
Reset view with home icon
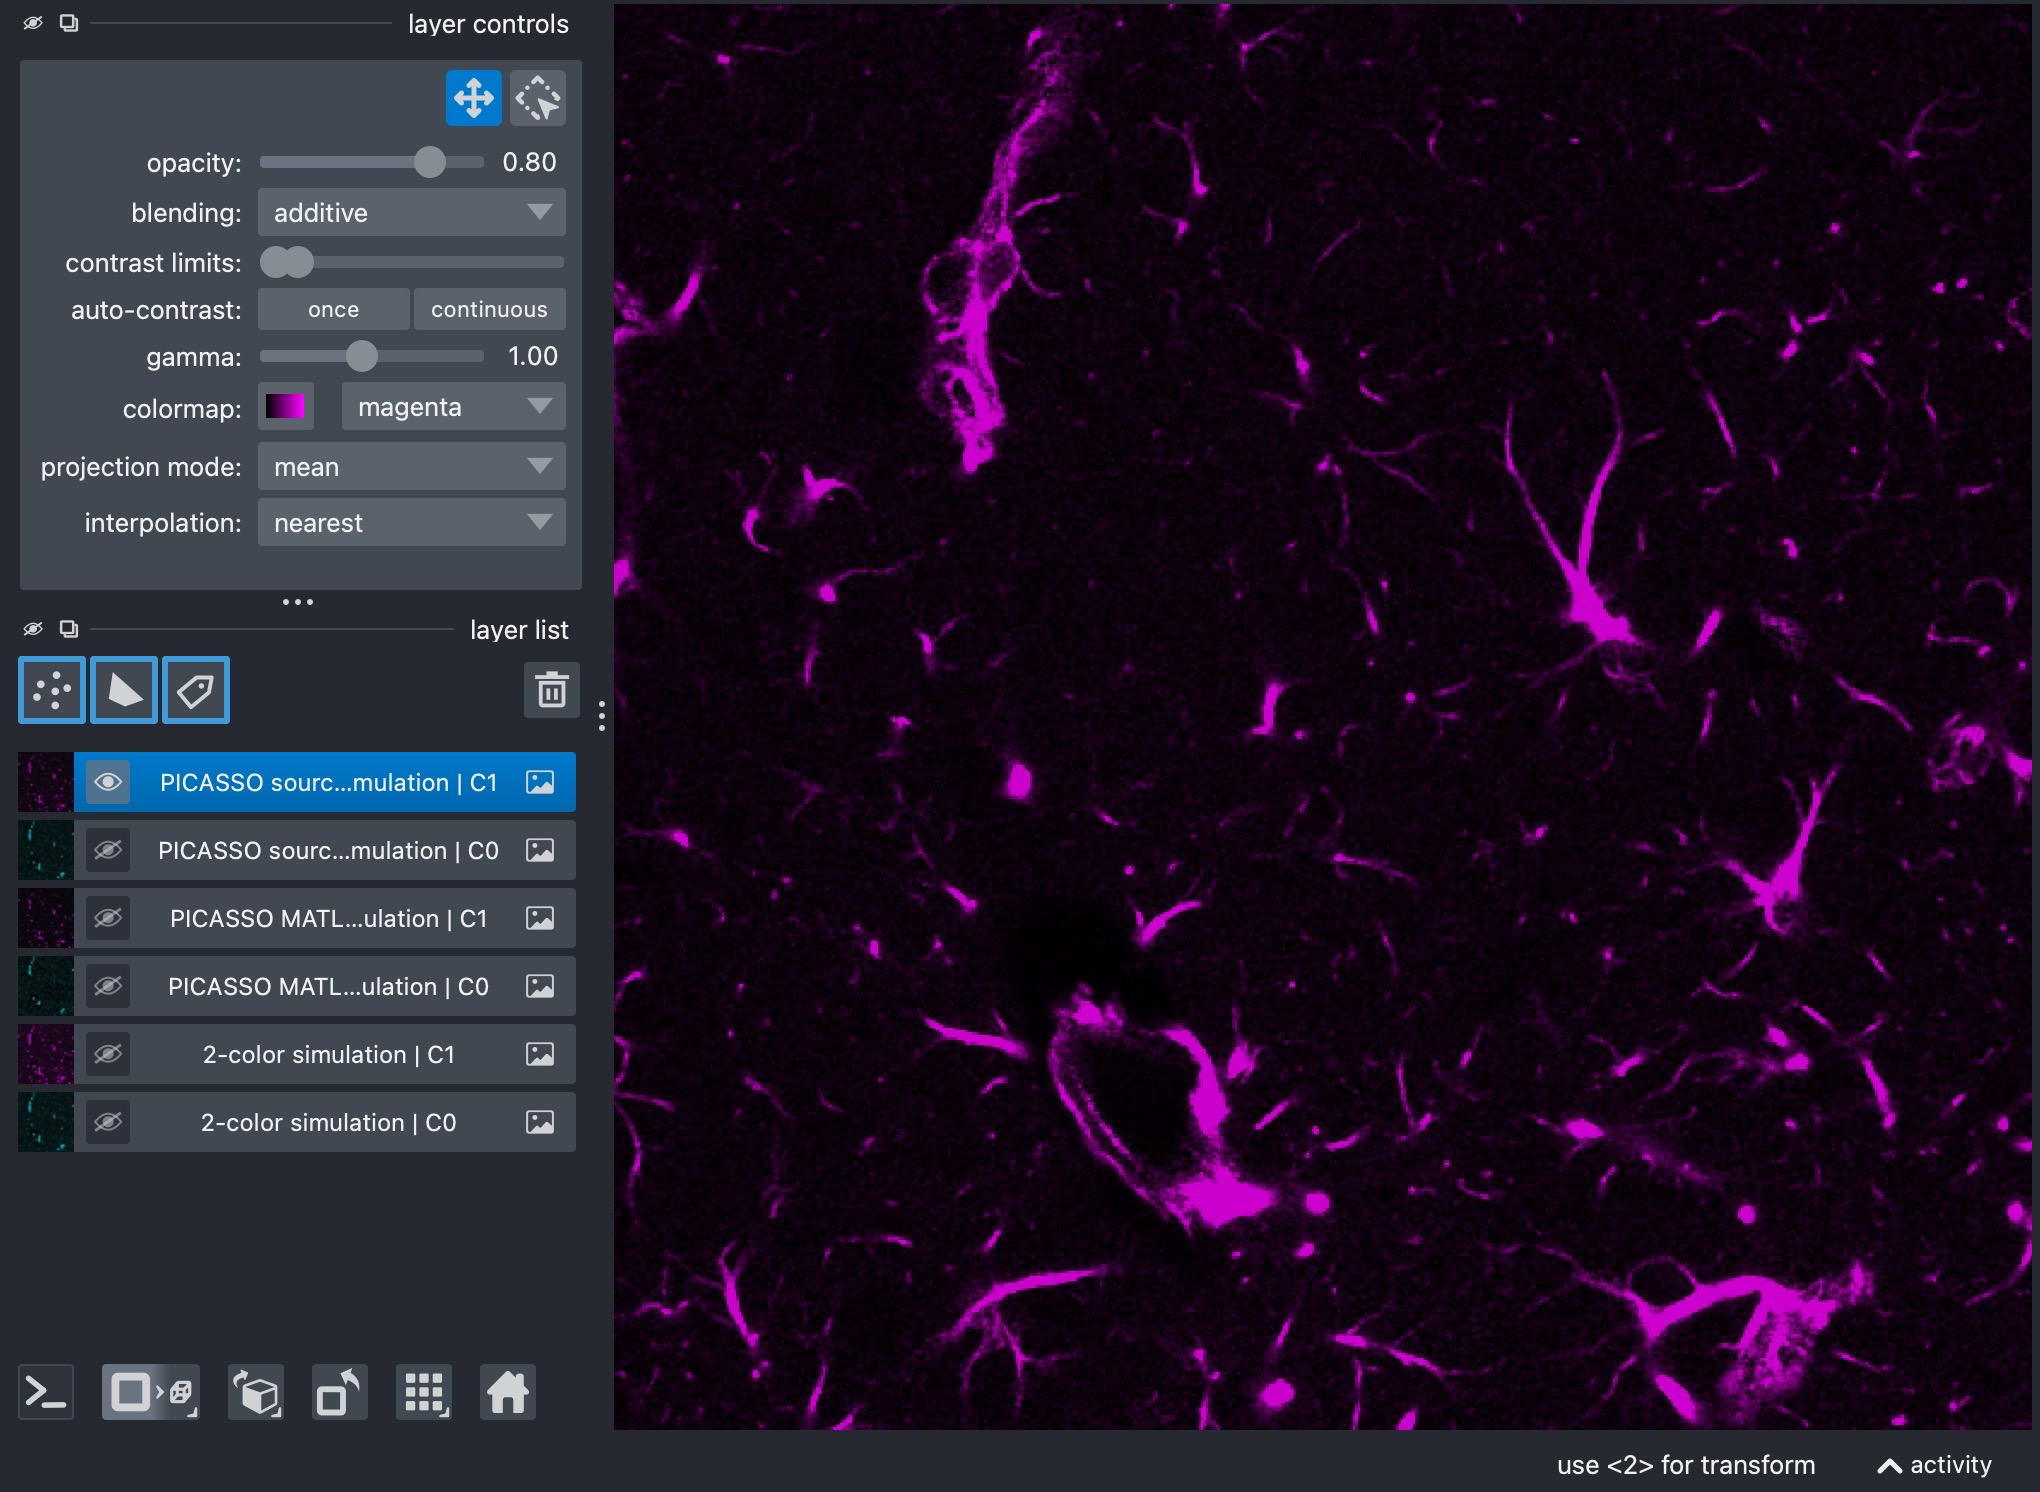pyautogui.click(x=508, y=1392)
